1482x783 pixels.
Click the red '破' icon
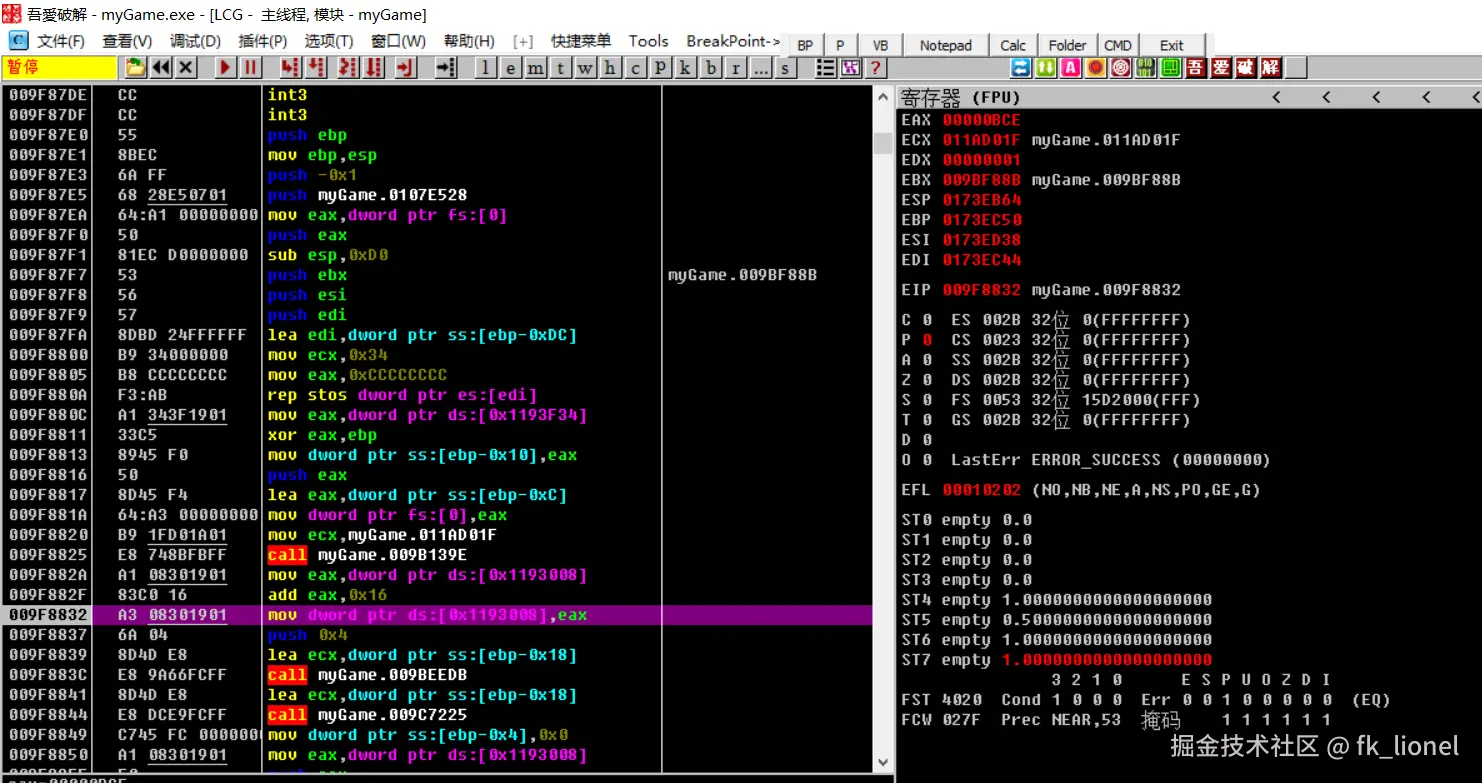pos(1246,67)
